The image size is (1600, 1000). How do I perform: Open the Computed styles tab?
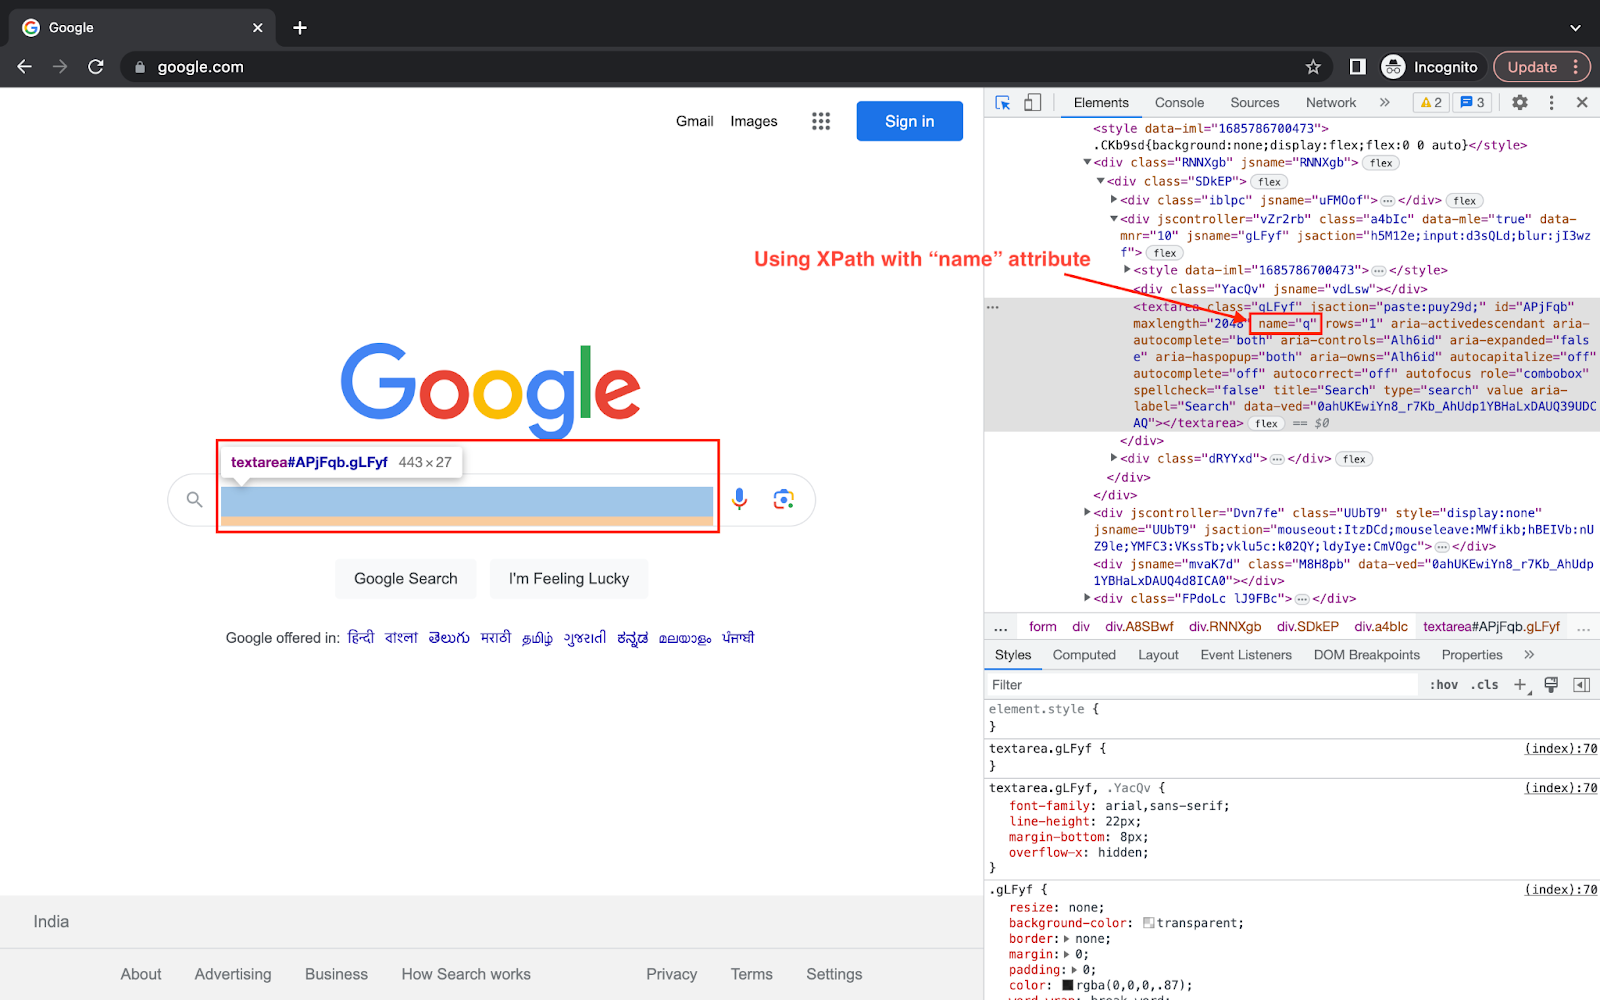1083,655
